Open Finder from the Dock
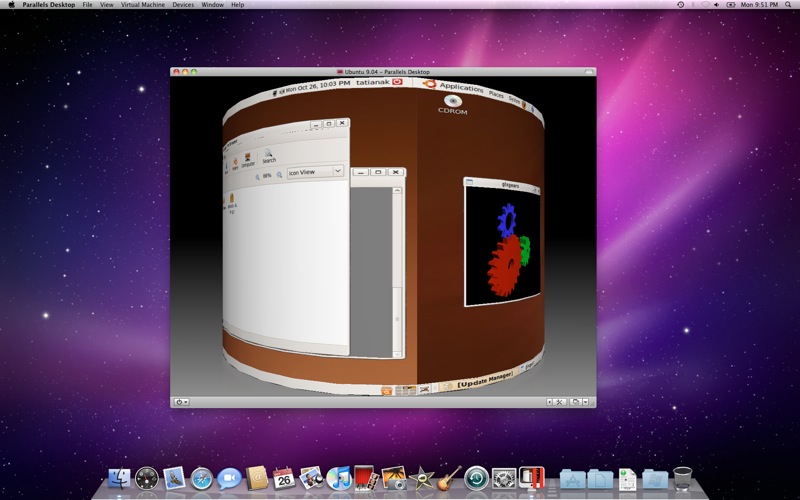Image resolution: width=800 pixels, height=500 pixels. (x=119, y=479)
